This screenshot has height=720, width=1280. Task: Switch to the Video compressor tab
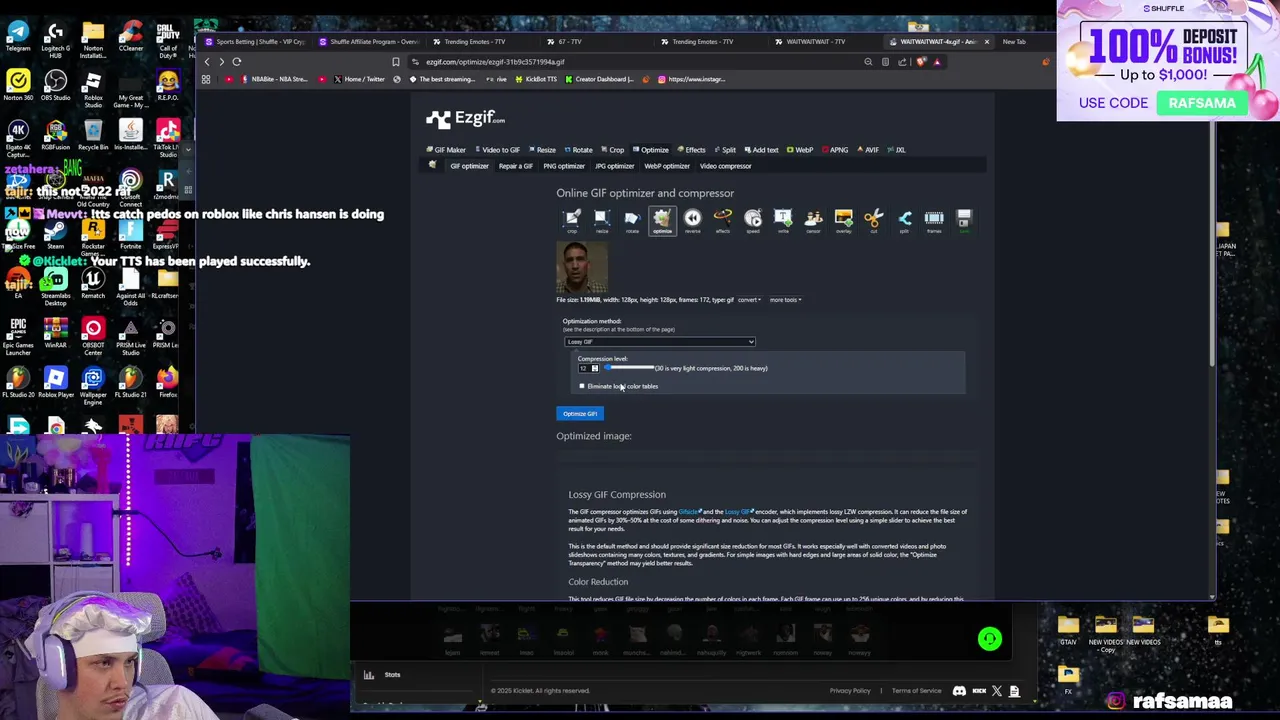(x=726, y=166)
